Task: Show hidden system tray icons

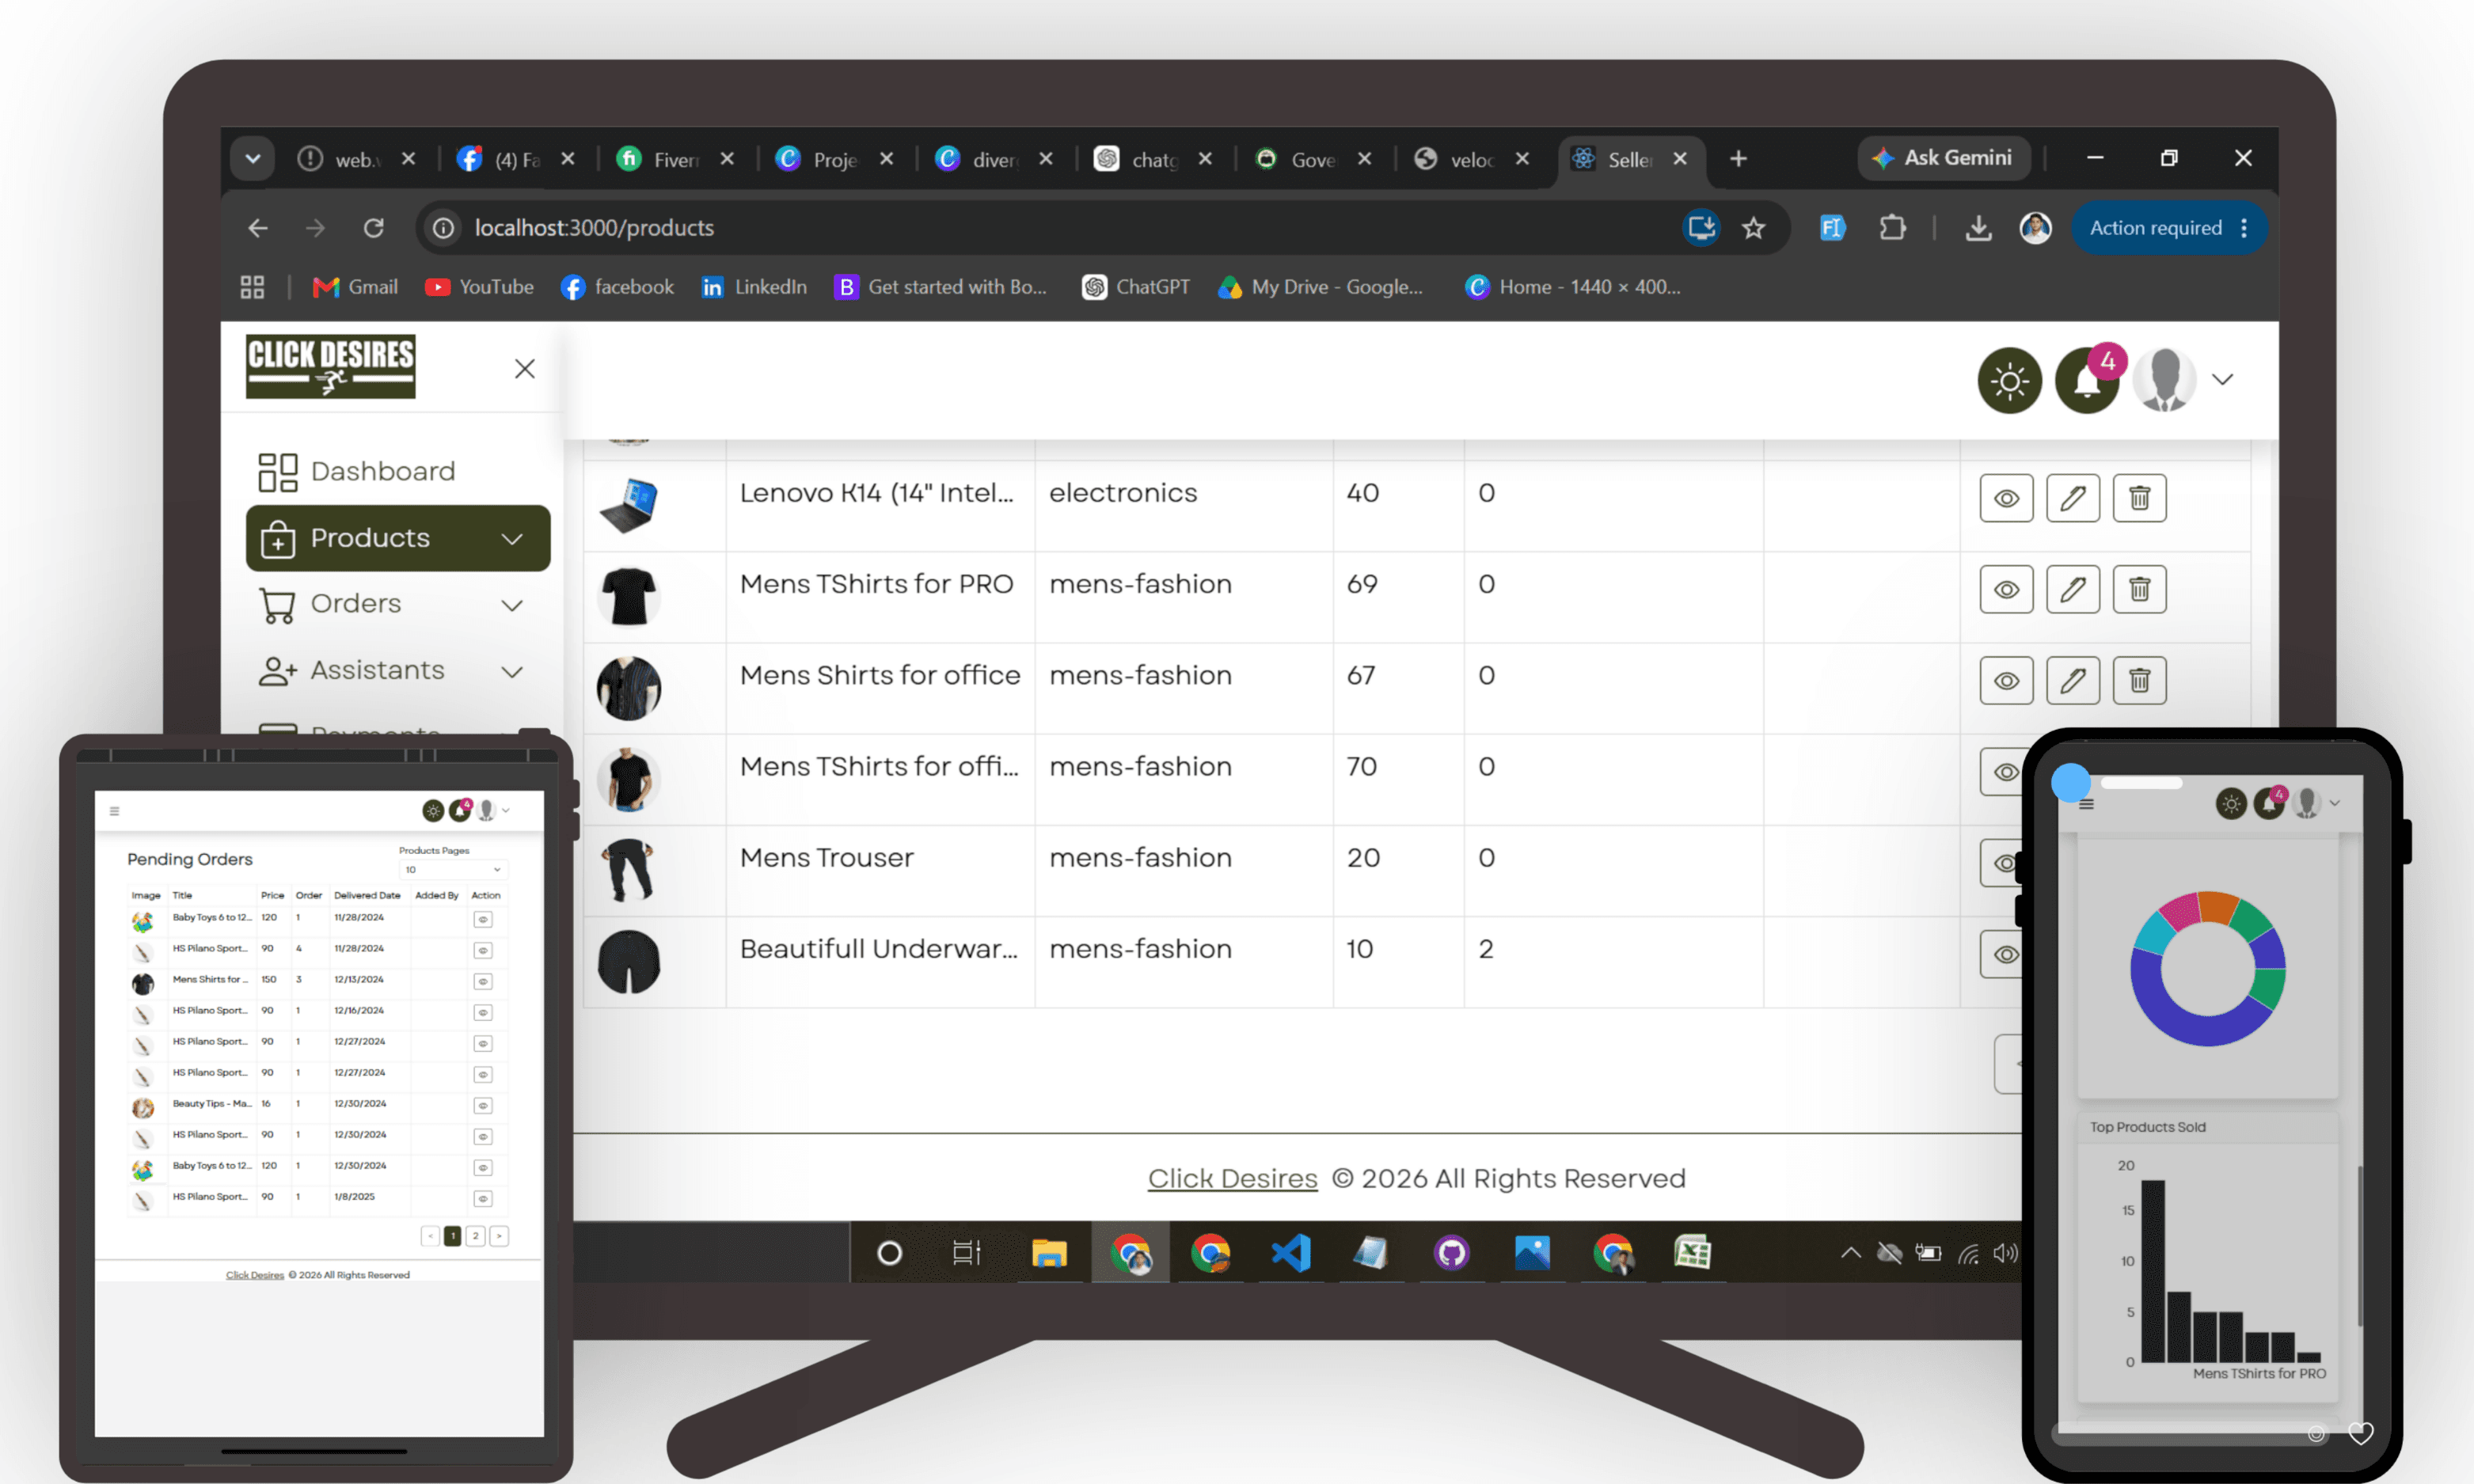Action: (x=1850, y=1252)
